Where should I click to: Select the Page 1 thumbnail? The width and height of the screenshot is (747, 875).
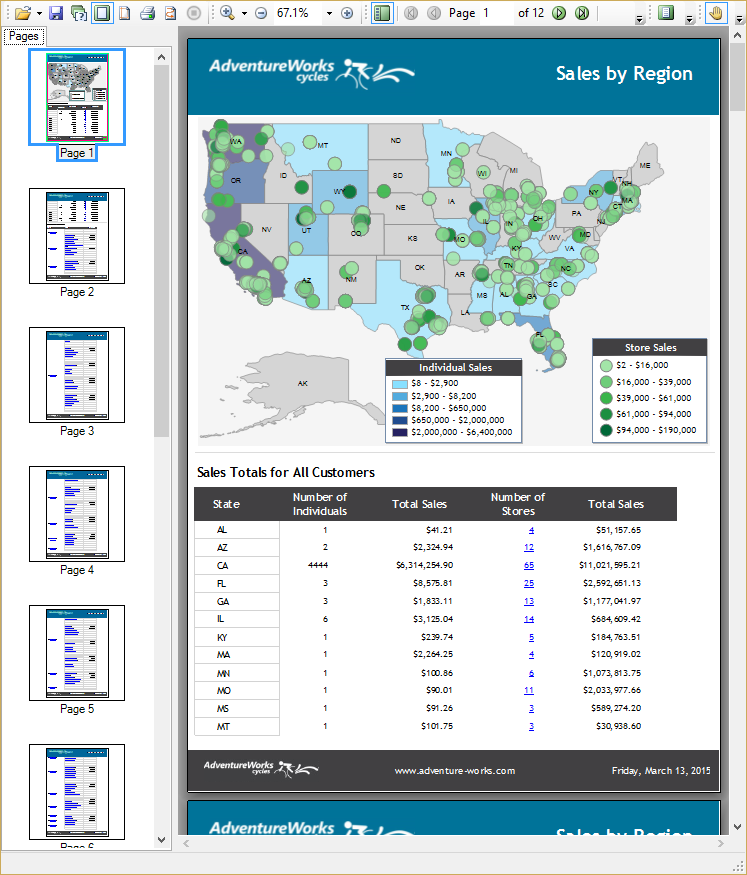tap(77, 97)
